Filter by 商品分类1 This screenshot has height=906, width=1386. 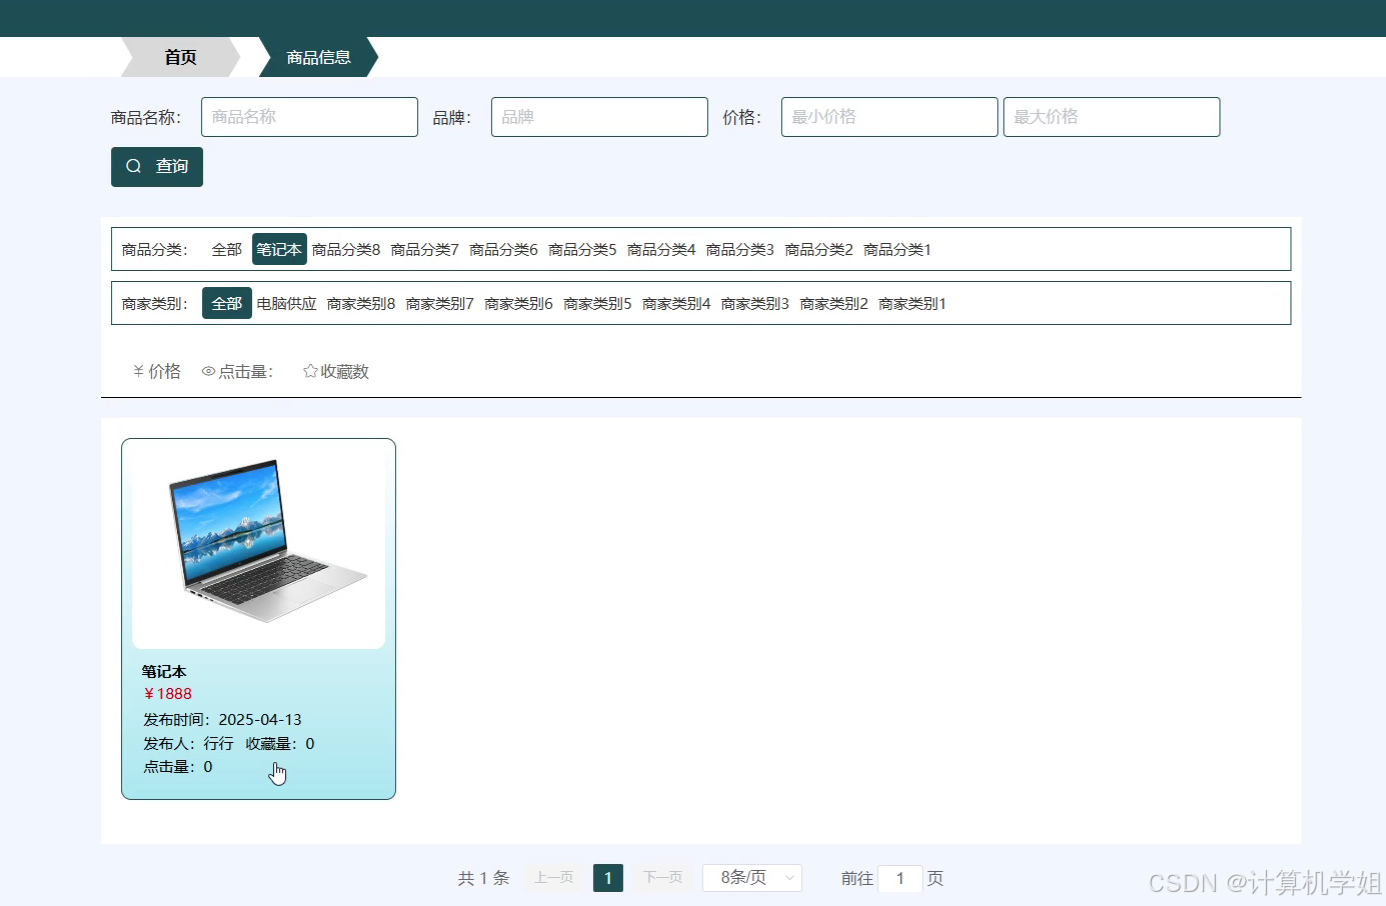coord(898,249)
